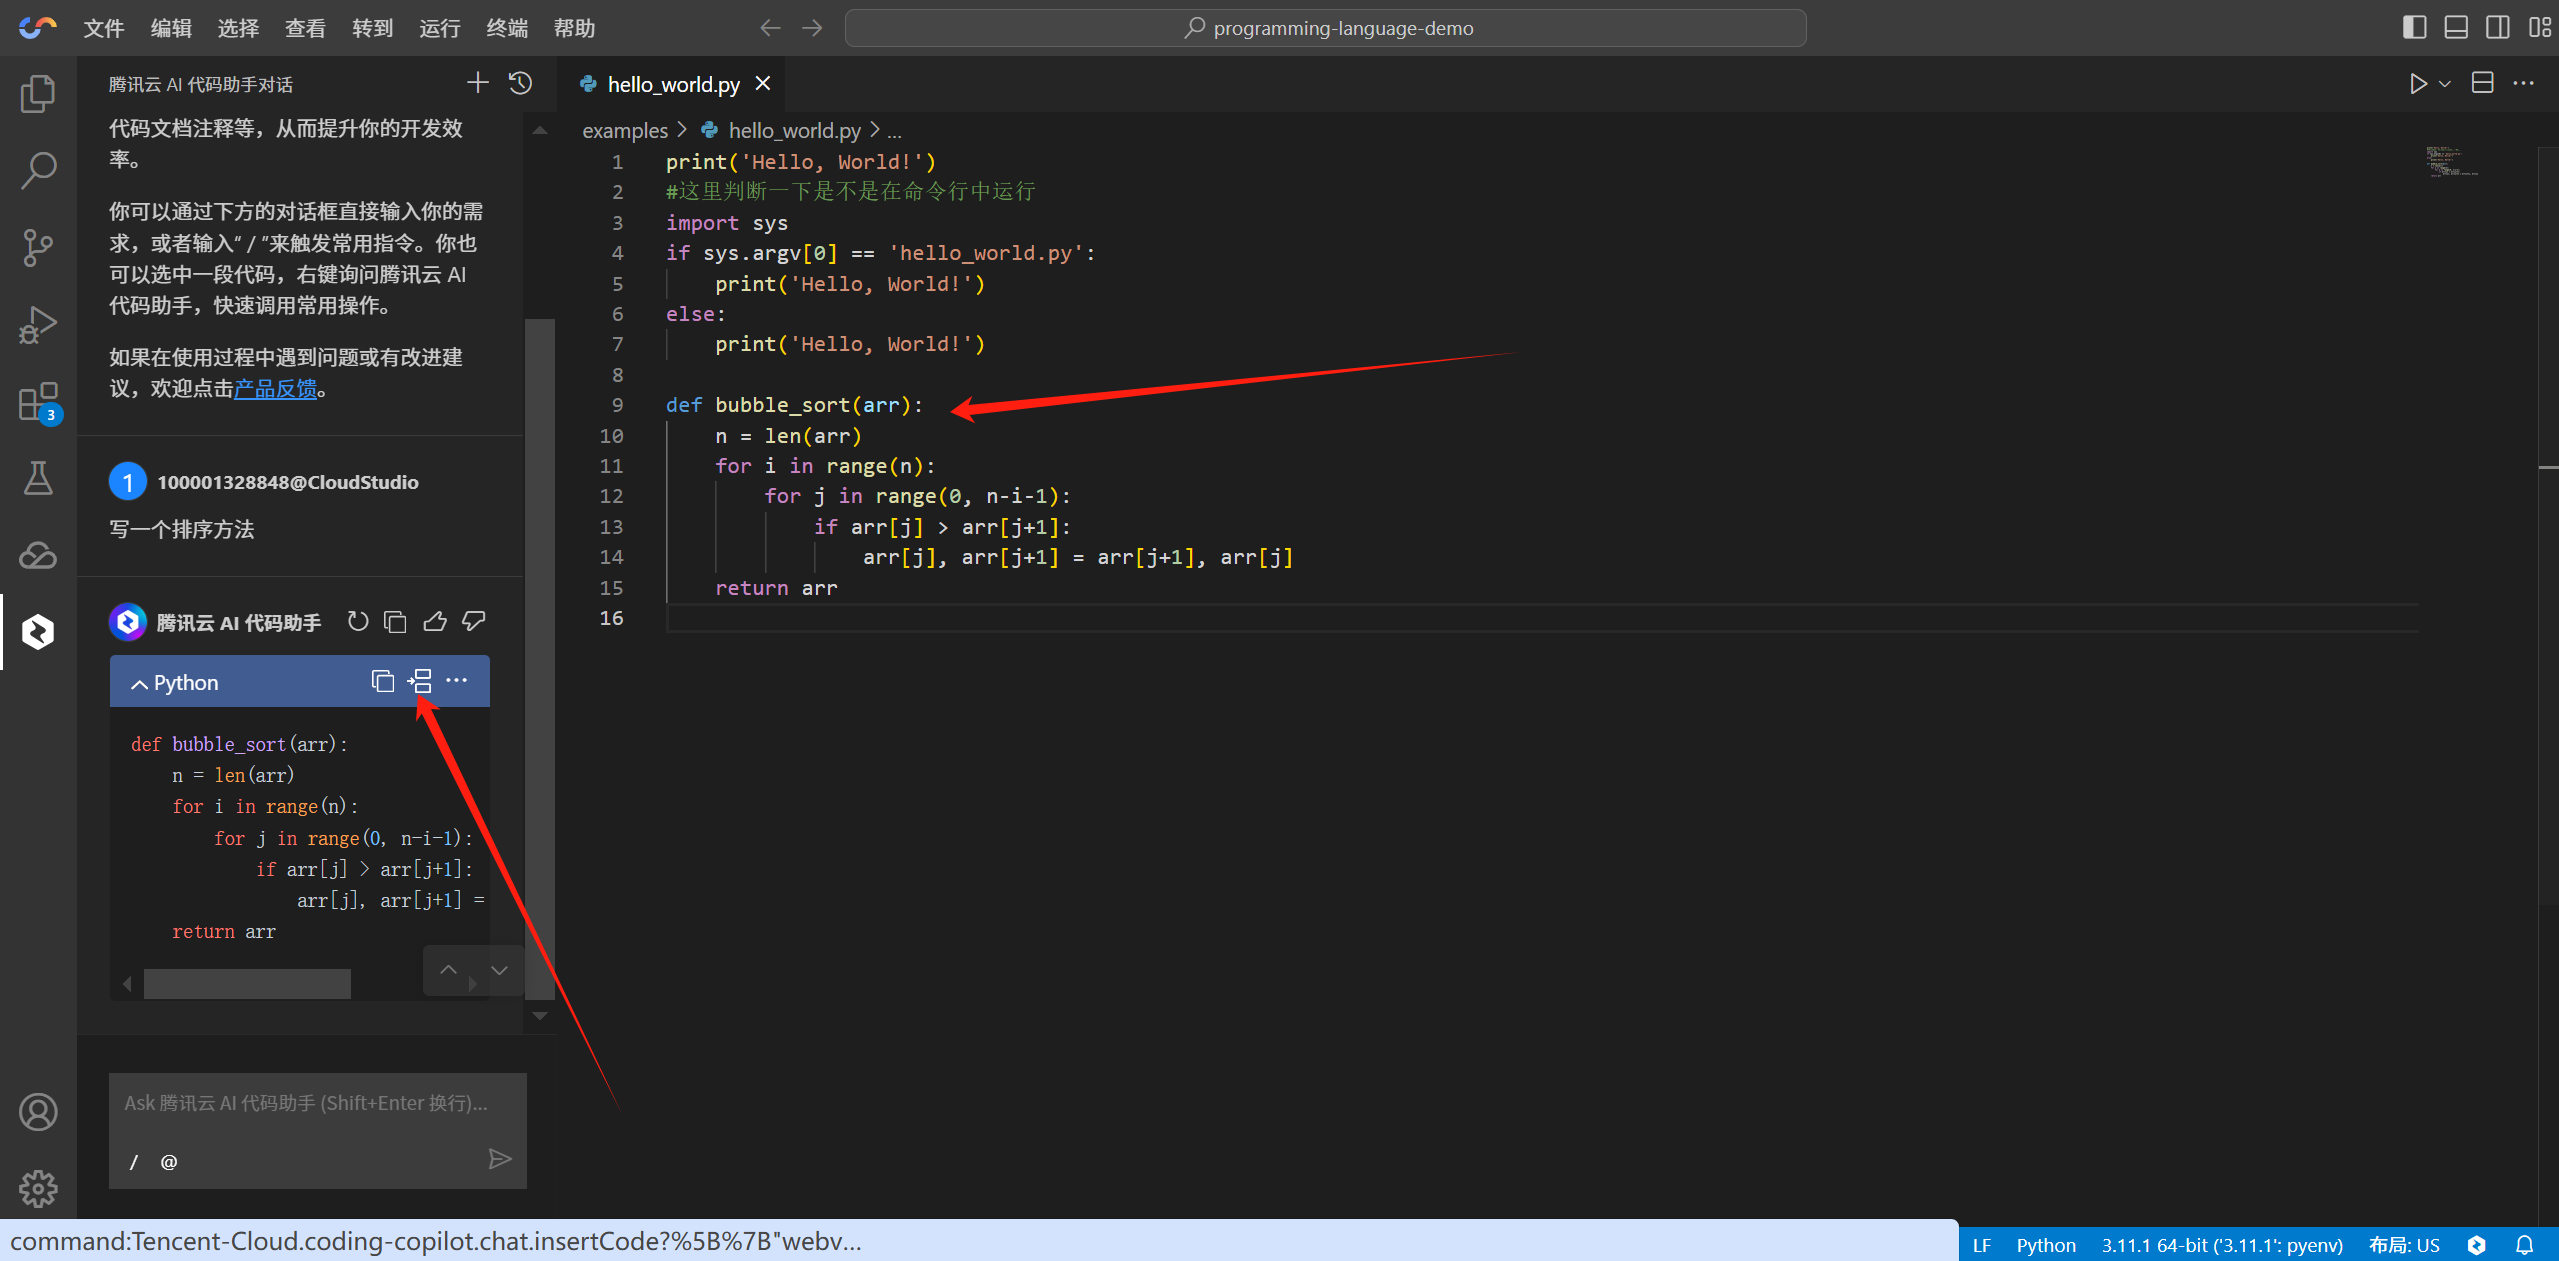Open the Extensions view with badge
The height and width of the screenshot is (1261, 2559).
[x=38, y=402]
